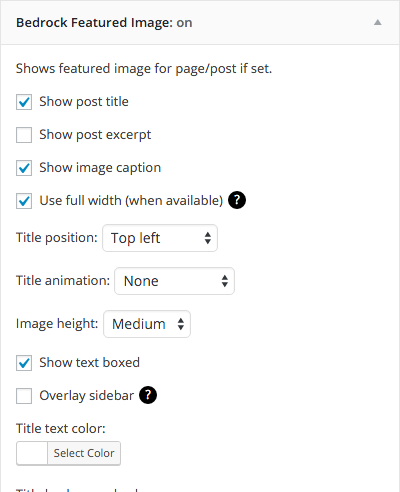This screenshot has height=492, width=400.
Task: Click help icon beside Overlay sidebar
Action: pyautogui.click(x=148, y=395)
